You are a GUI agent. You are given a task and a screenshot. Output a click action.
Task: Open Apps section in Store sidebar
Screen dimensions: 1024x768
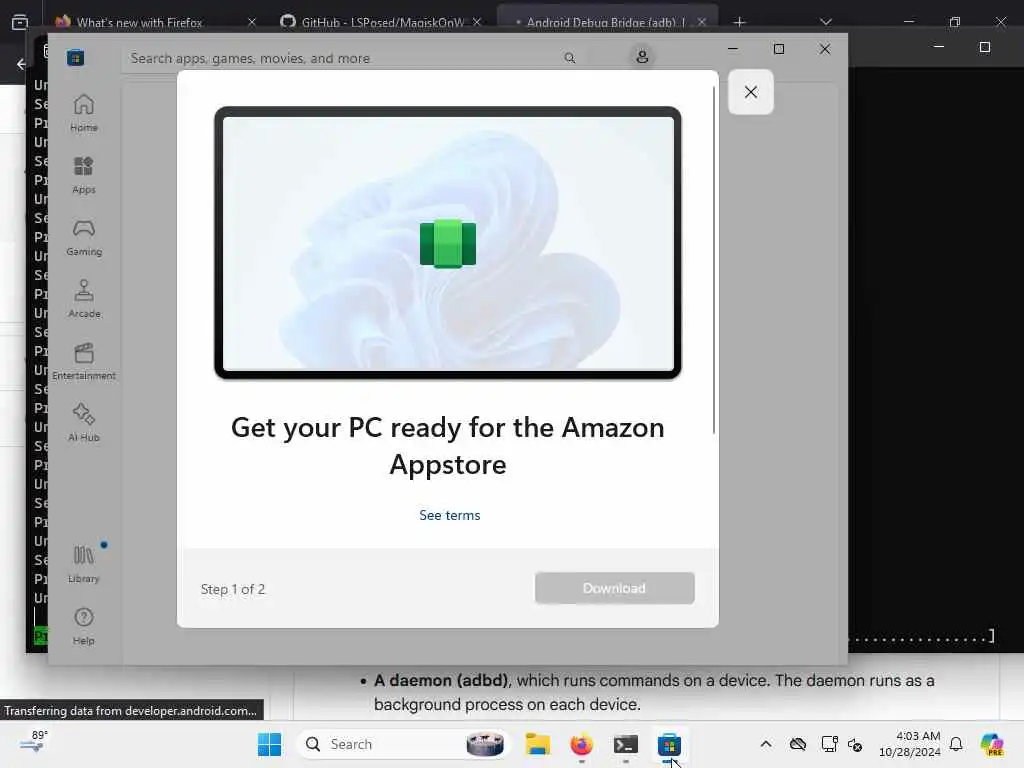point(84,175)
